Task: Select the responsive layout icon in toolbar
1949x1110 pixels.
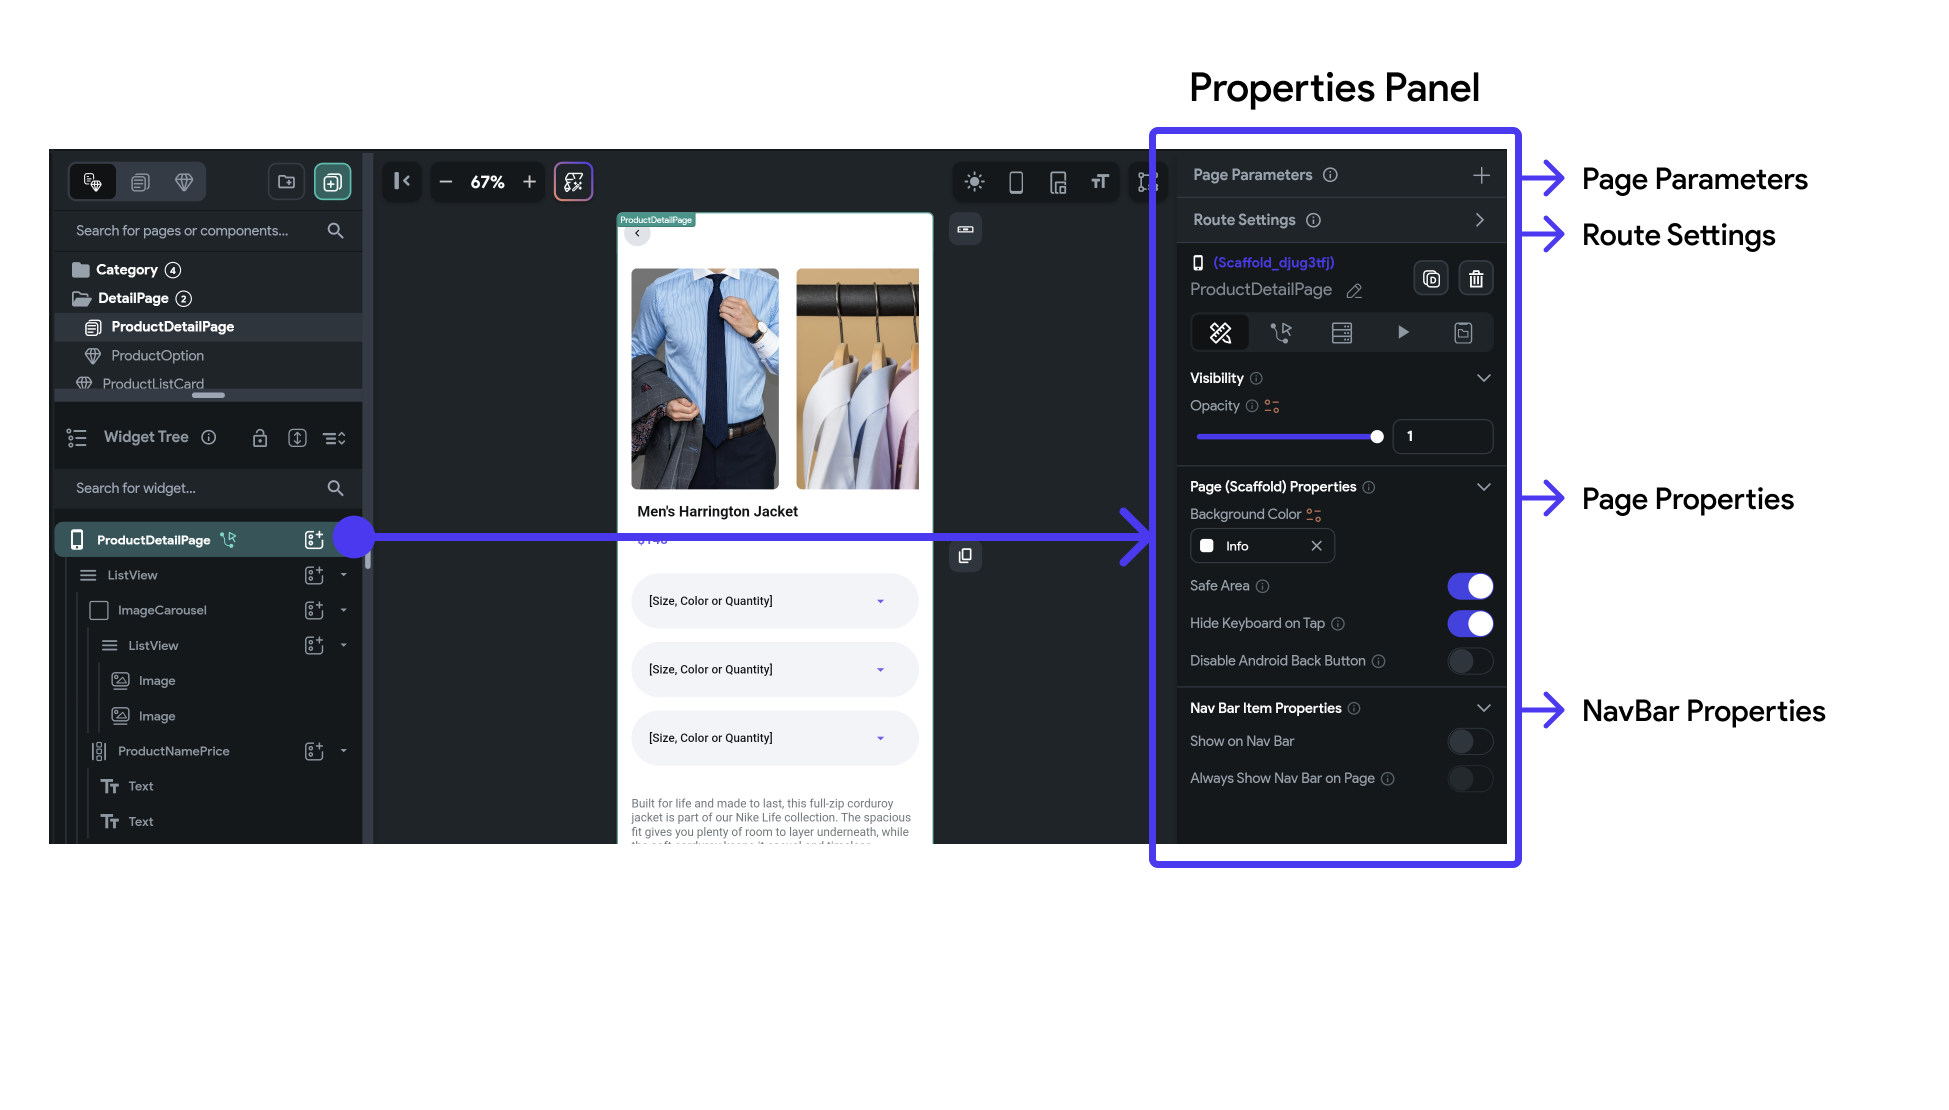Action: pos(1057,181)
